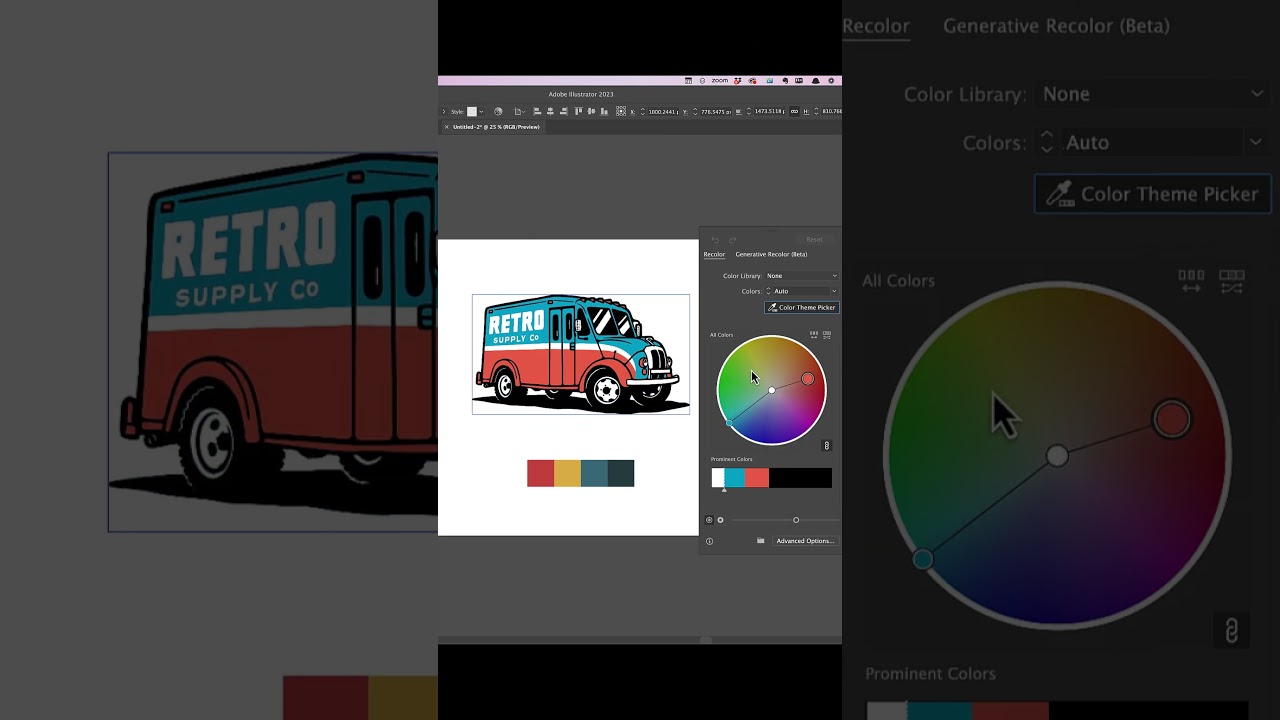The height and width of the screenshot is (720, 1280).
Task: Click randomly change color order icon above small wheel
Action: pos(827,335)
